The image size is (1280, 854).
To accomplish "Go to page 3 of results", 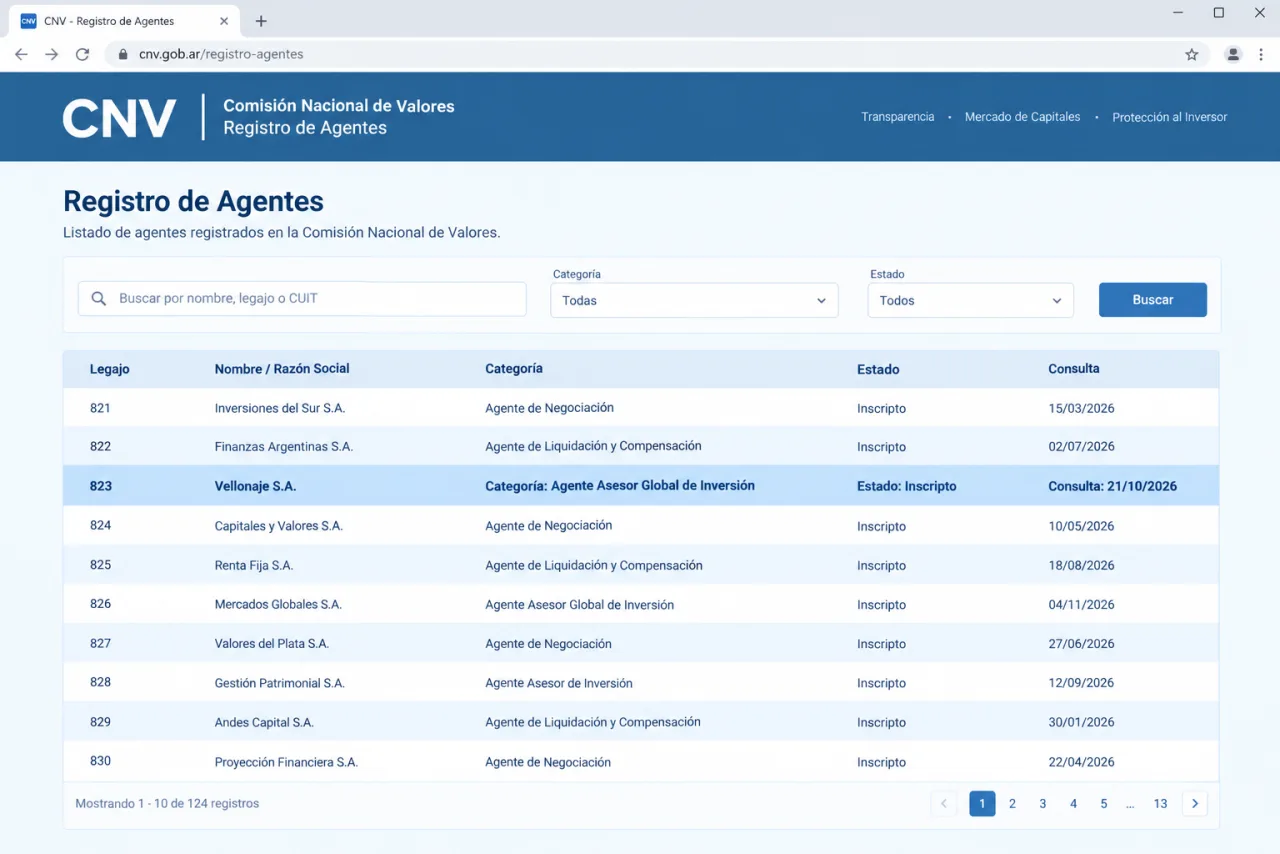I will coord(1043,803).
